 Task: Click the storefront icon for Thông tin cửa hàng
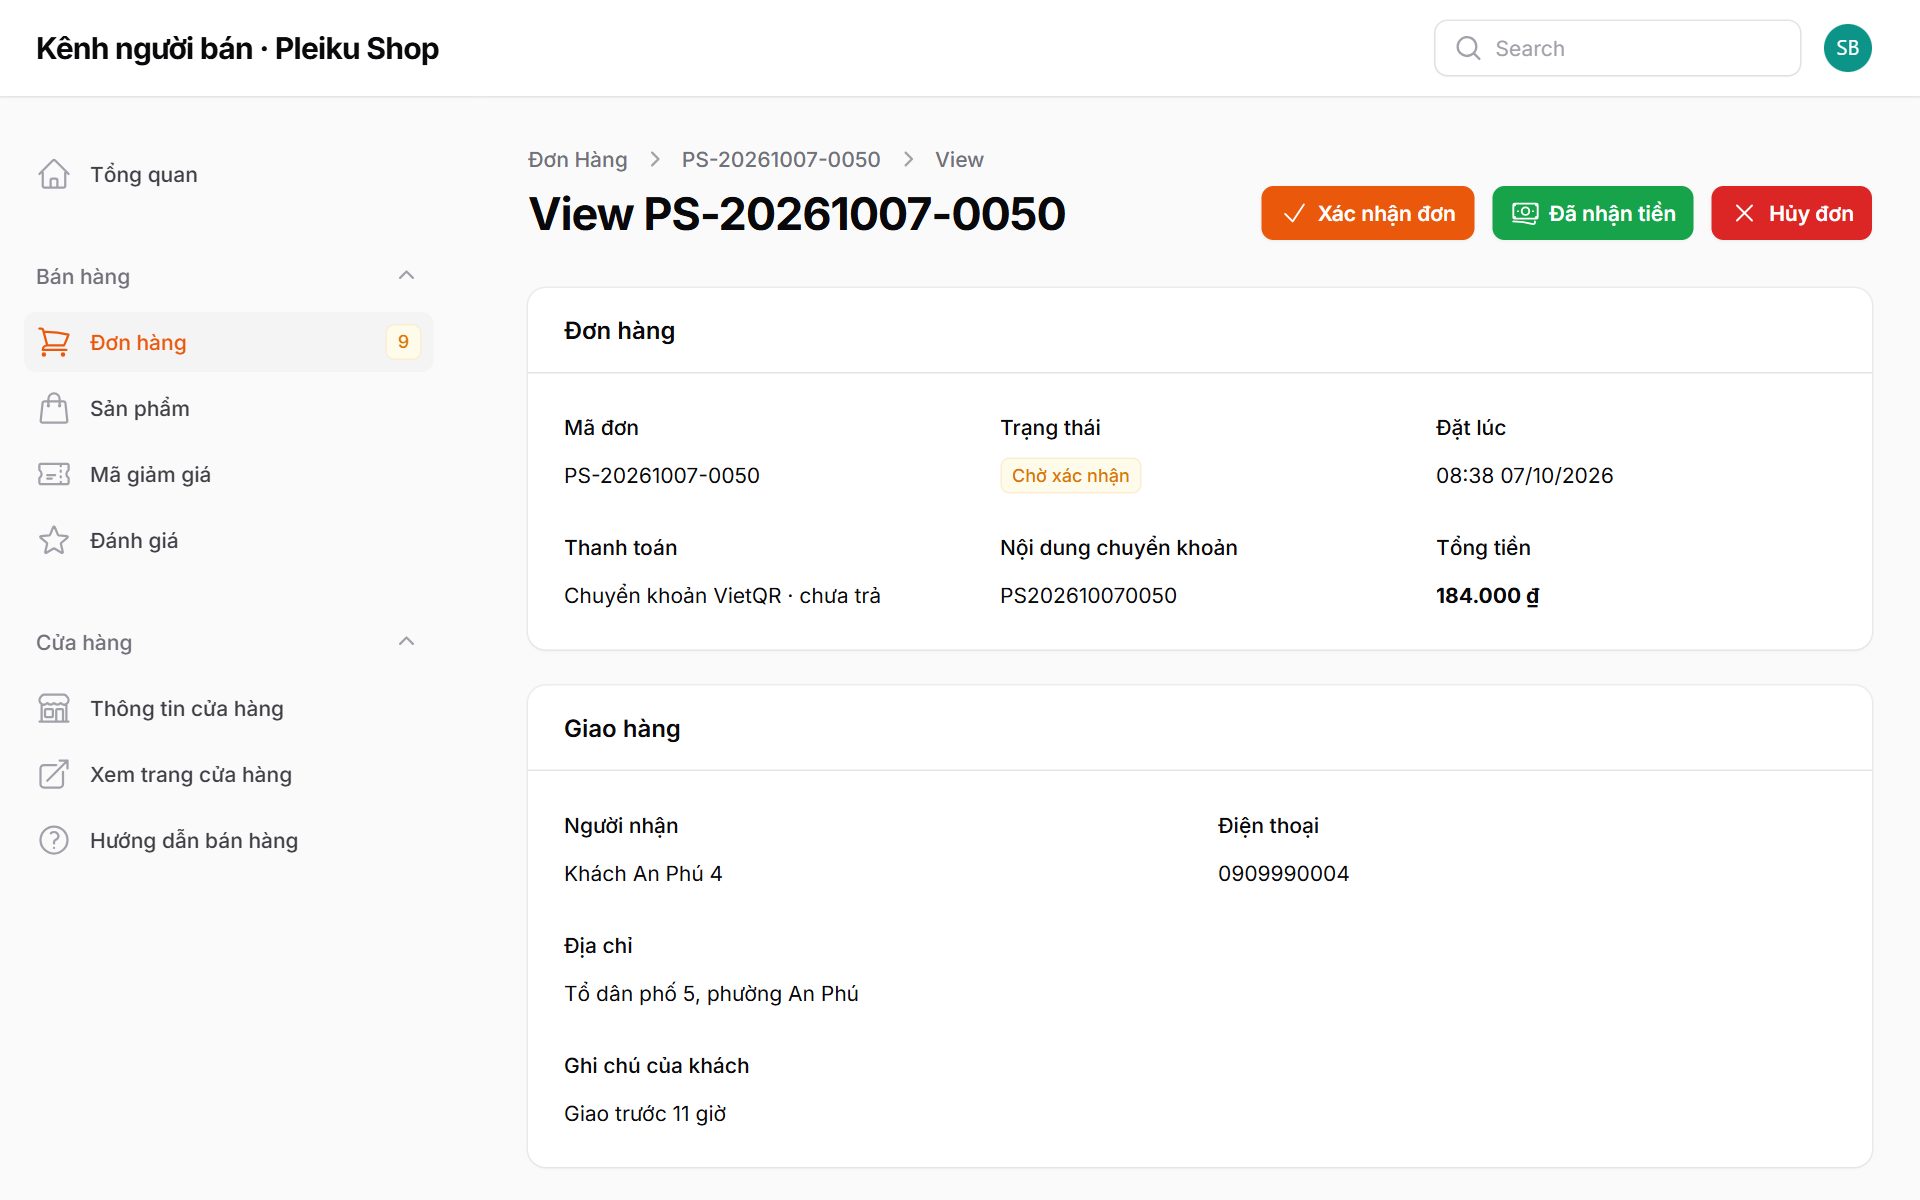(54, 708)
